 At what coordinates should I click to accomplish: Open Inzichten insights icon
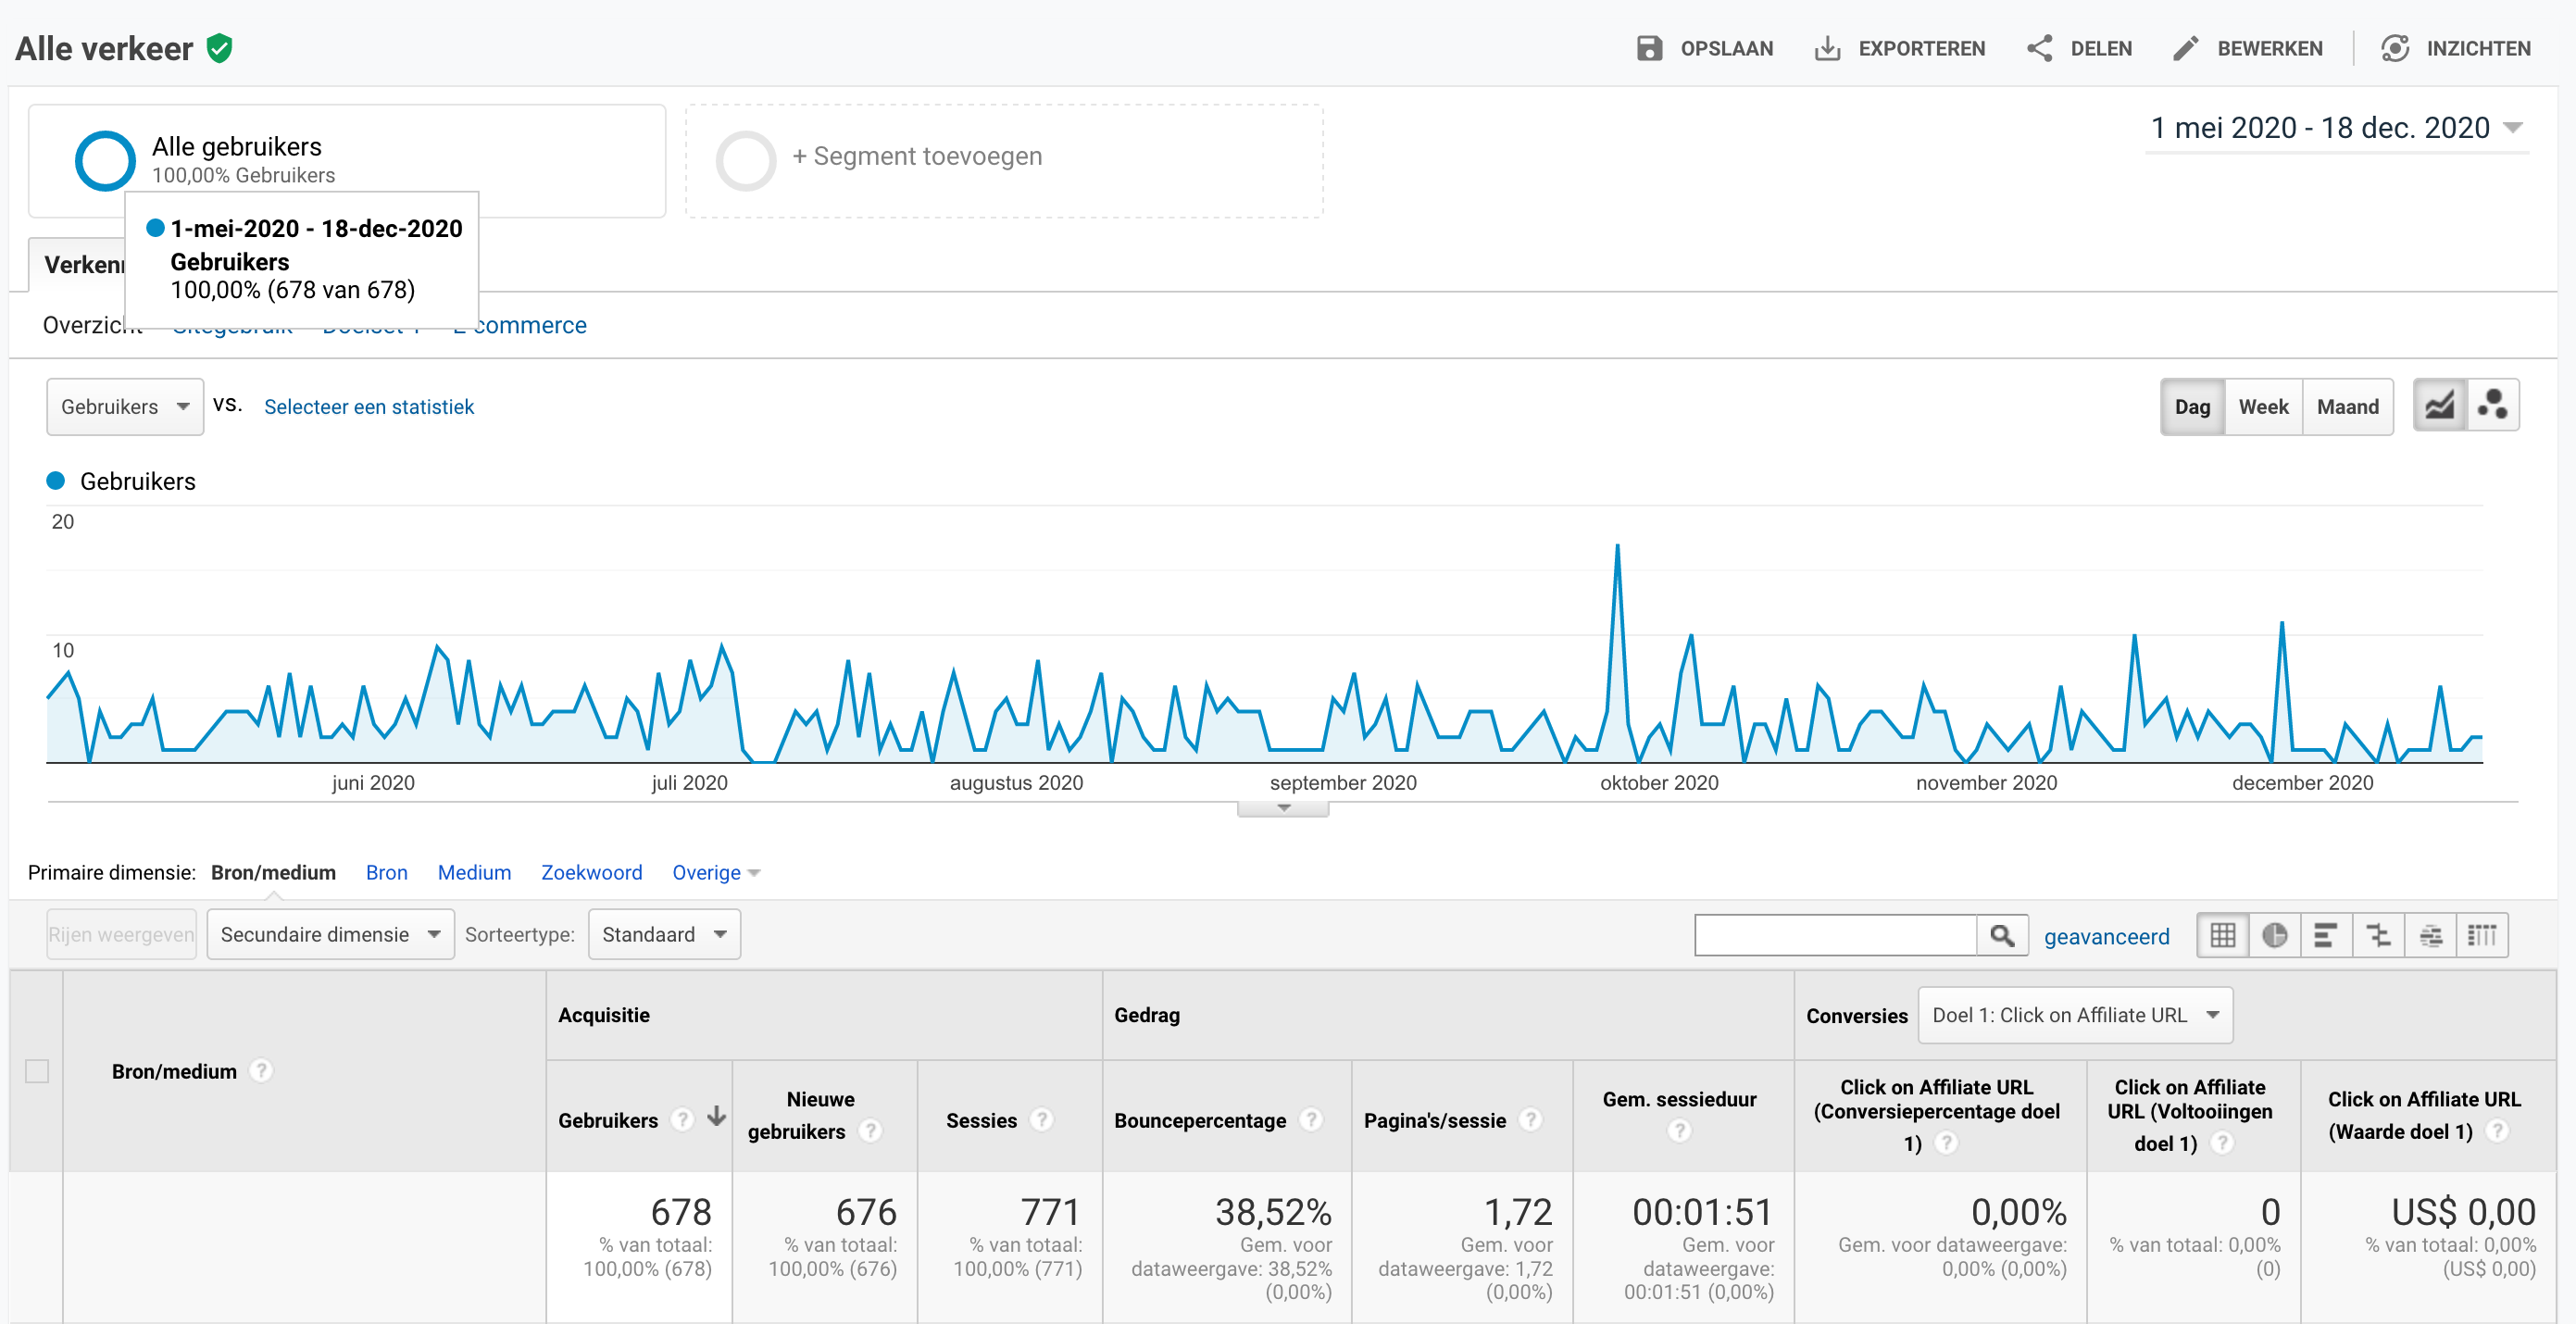point(2395,48)
